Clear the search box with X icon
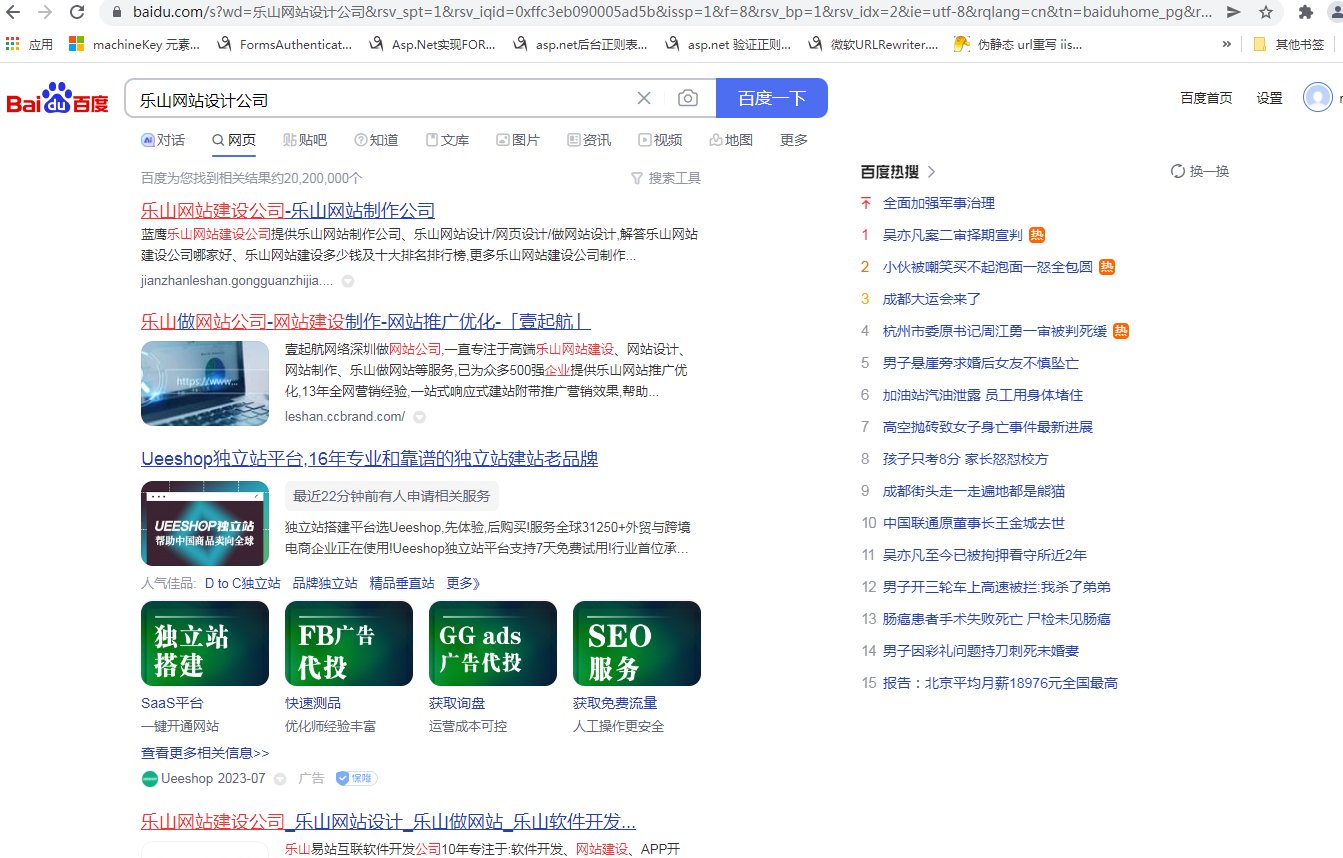Image resolution: width=1343 pixels, height=858 pixels. point(644,98)
